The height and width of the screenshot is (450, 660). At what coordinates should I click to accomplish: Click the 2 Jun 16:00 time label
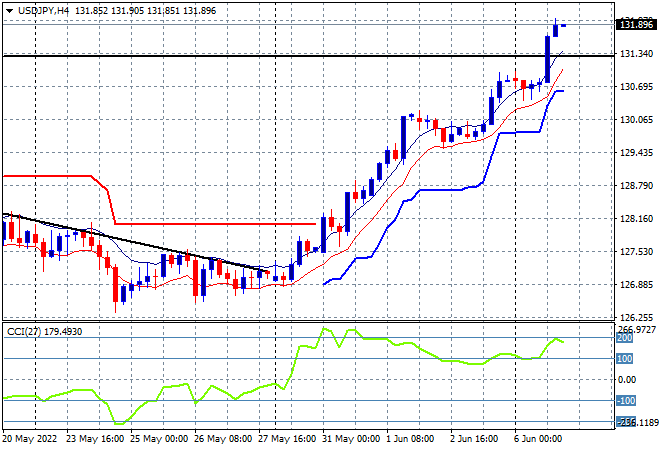[x=474, y=439]
